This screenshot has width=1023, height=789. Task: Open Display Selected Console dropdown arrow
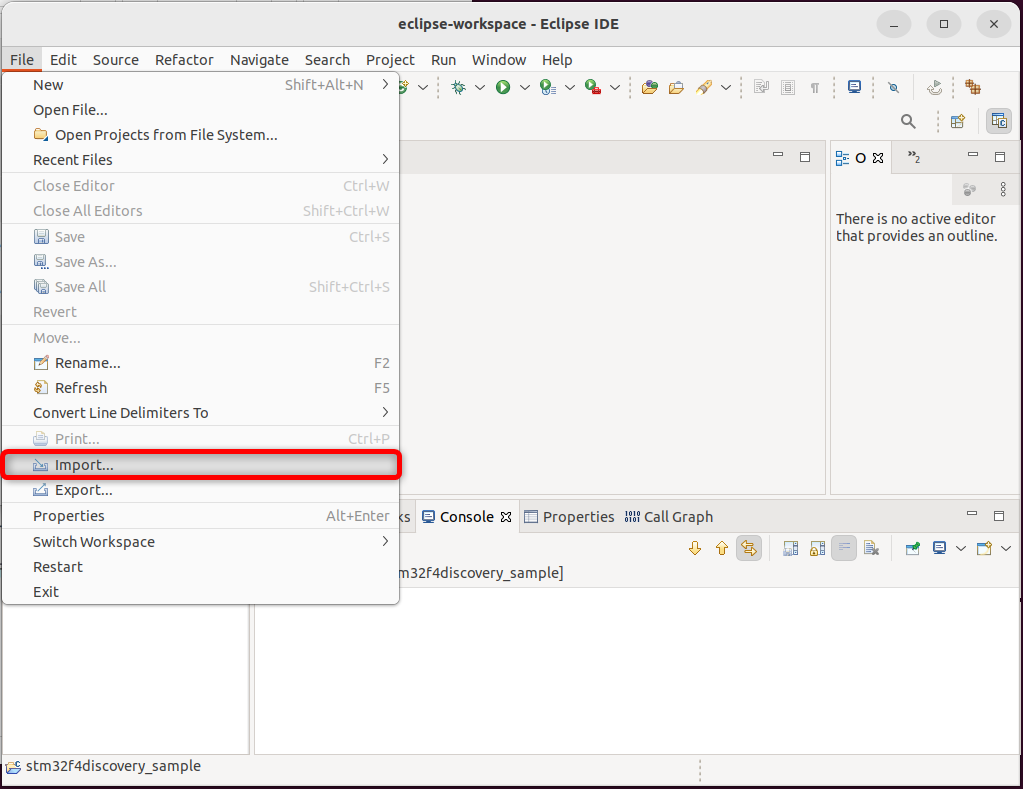click(x=960, y=548)
